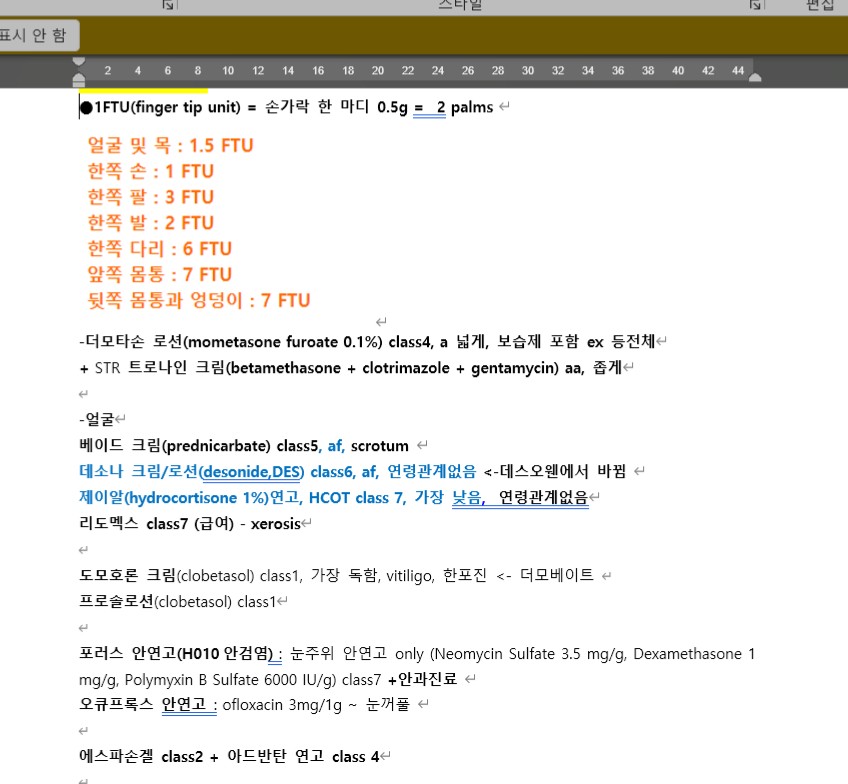Viewport: 848px width, 784px height.
Task: Place cursor on 도모호론 크림 text
Action: [x=126, y=575]
